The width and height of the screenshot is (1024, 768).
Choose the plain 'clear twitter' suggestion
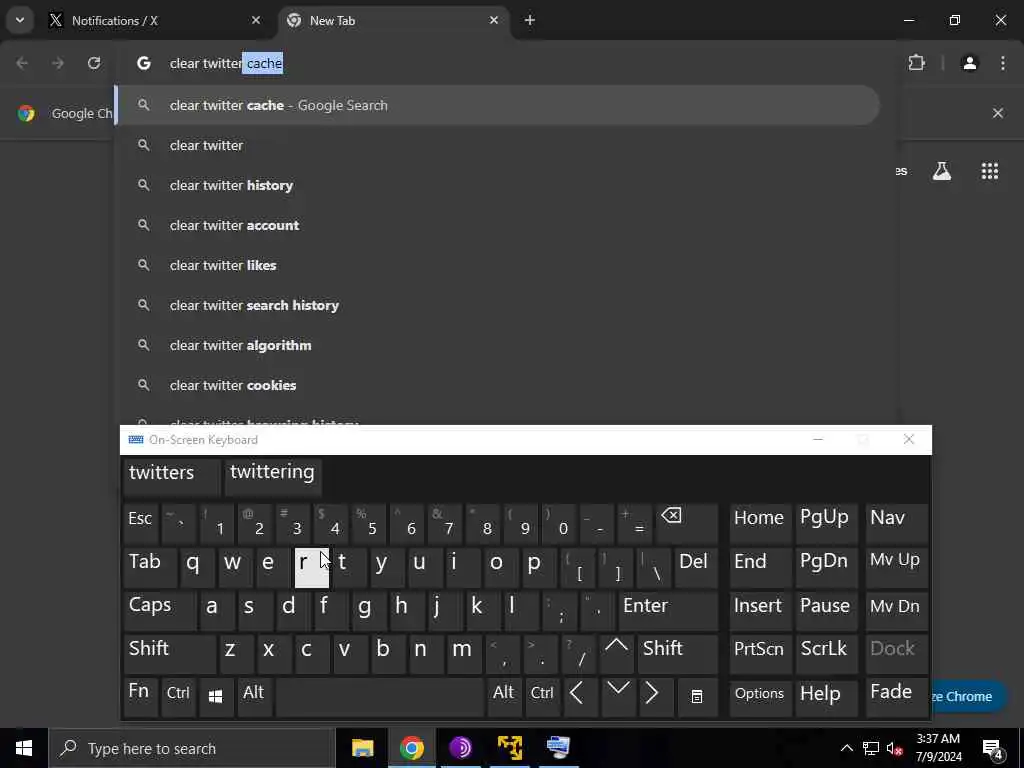[x=498, y=145]
